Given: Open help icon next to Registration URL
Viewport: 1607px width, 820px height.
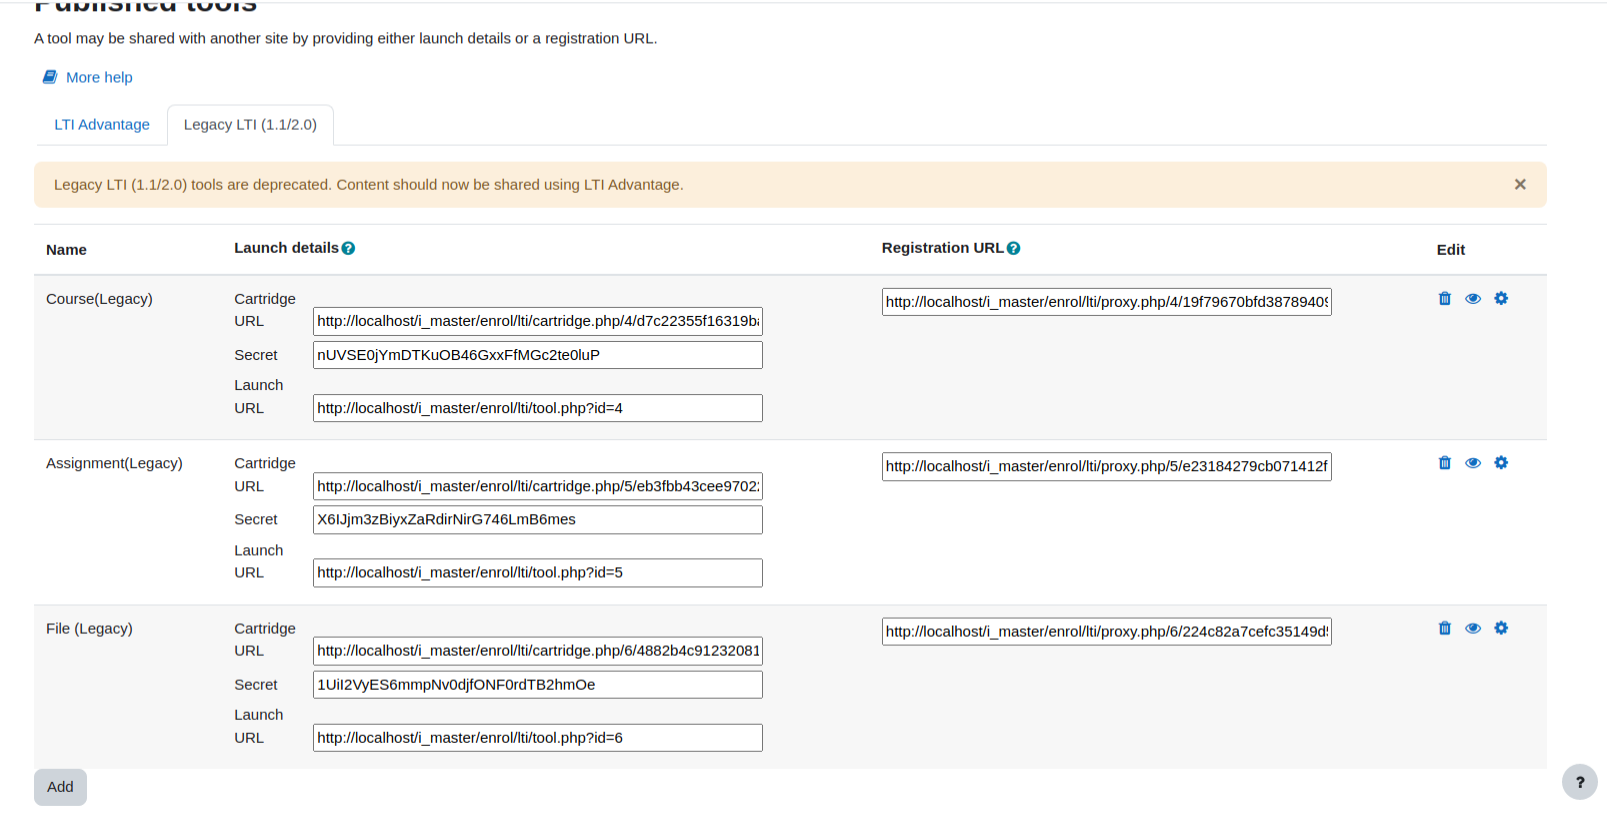Looking at the screenshot, I should tap(1013, 248).
